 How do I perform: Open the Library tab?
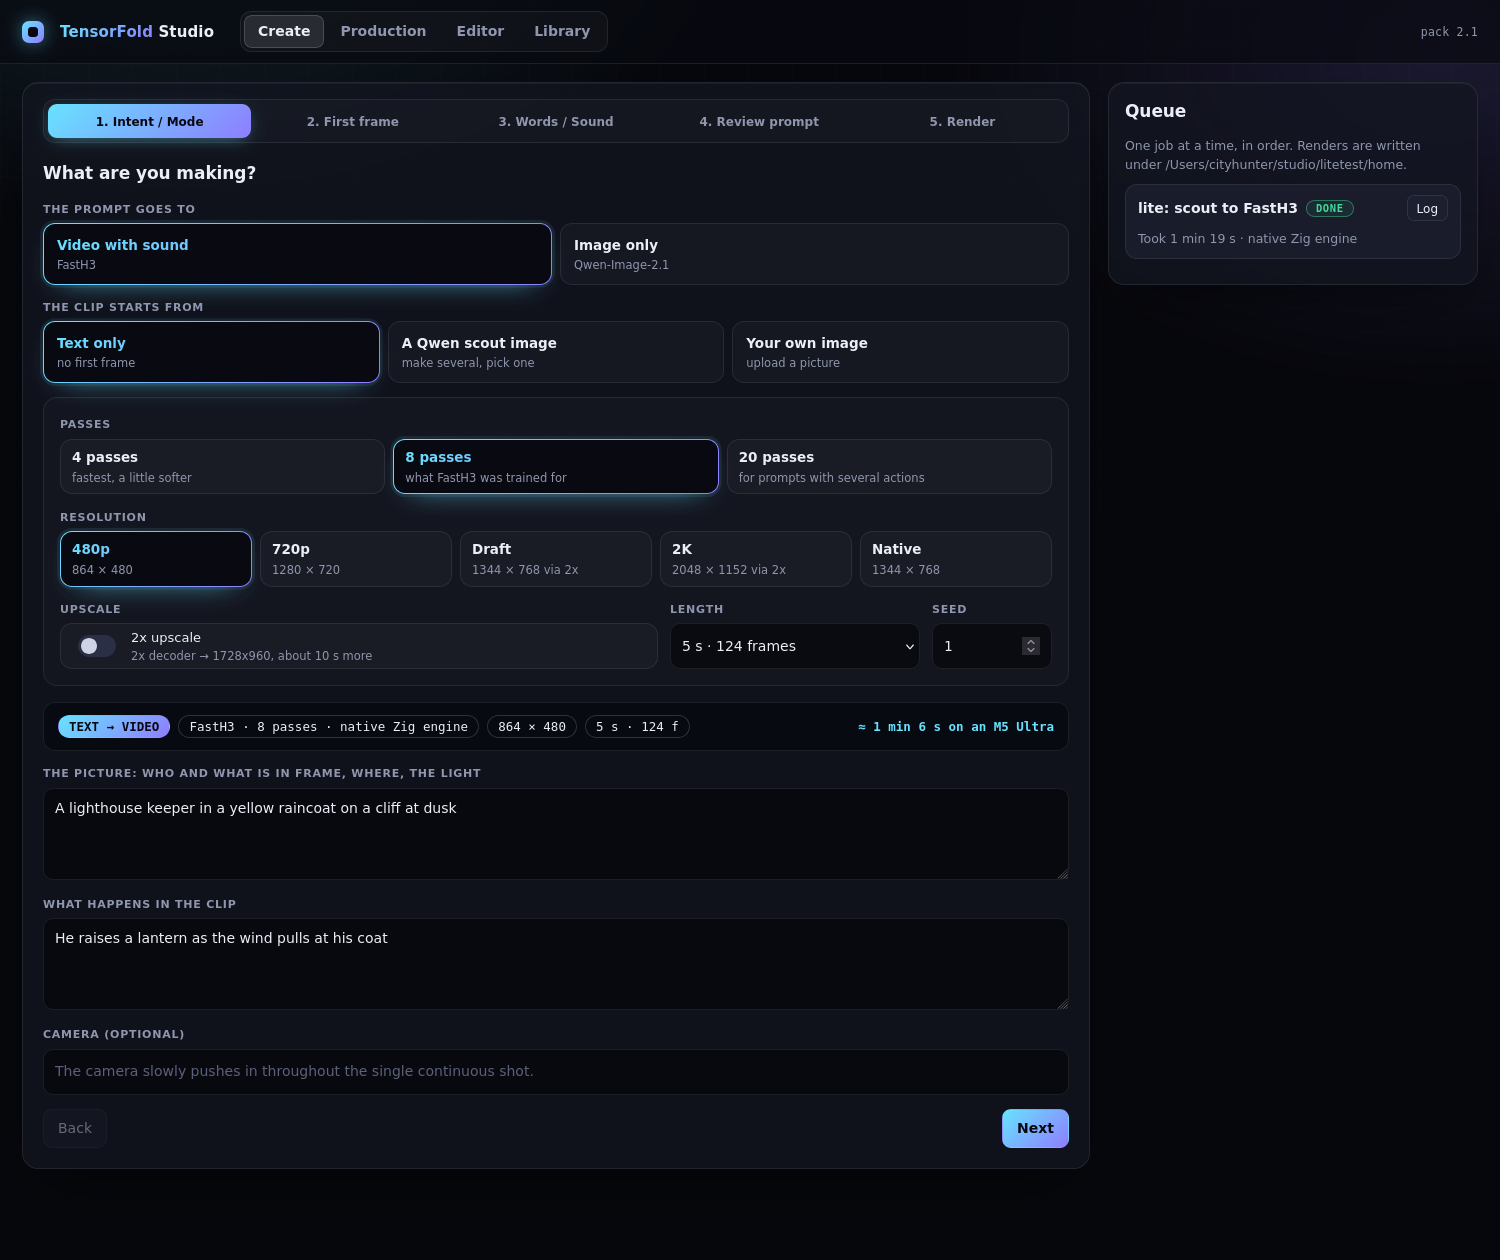point(562,31)
